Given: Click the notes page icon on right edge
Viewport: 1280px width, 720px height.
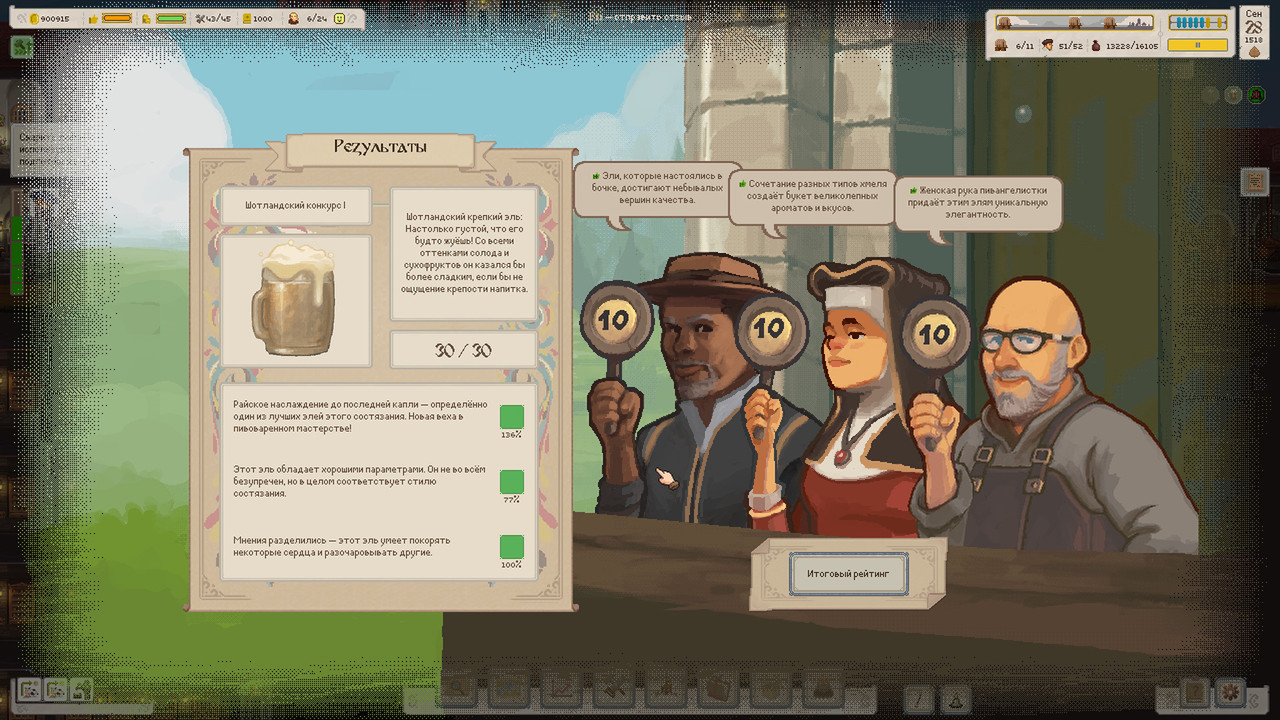Looking at the screenshot, I should (1254, 182).
